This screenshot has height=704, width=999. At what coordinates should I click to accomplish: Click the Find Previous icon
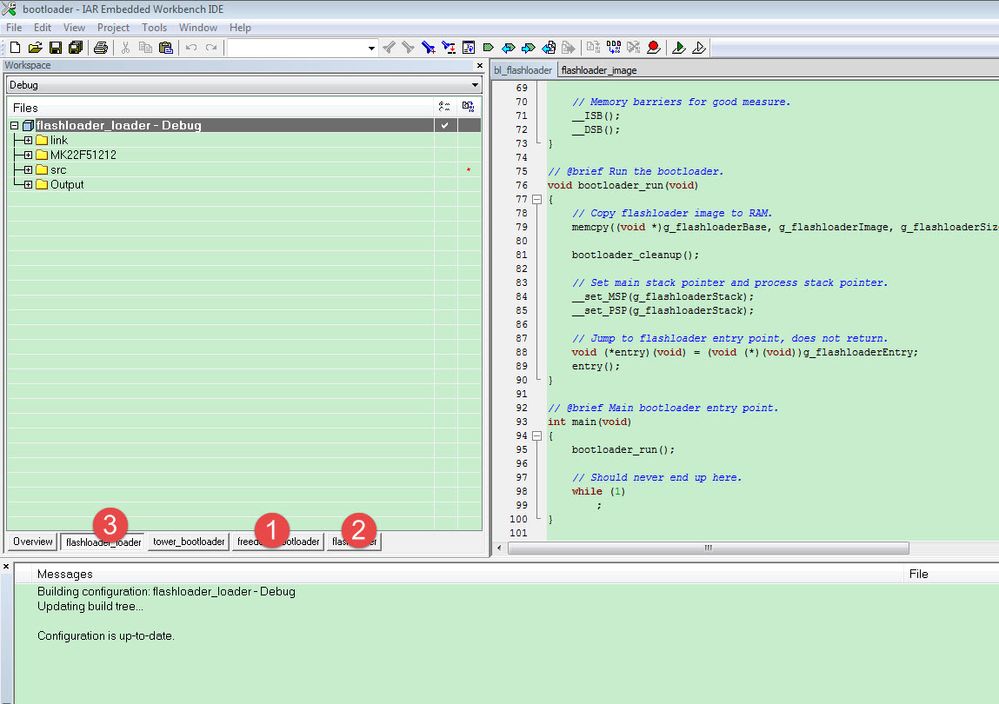pyautogui.click(x=389, y=48)
